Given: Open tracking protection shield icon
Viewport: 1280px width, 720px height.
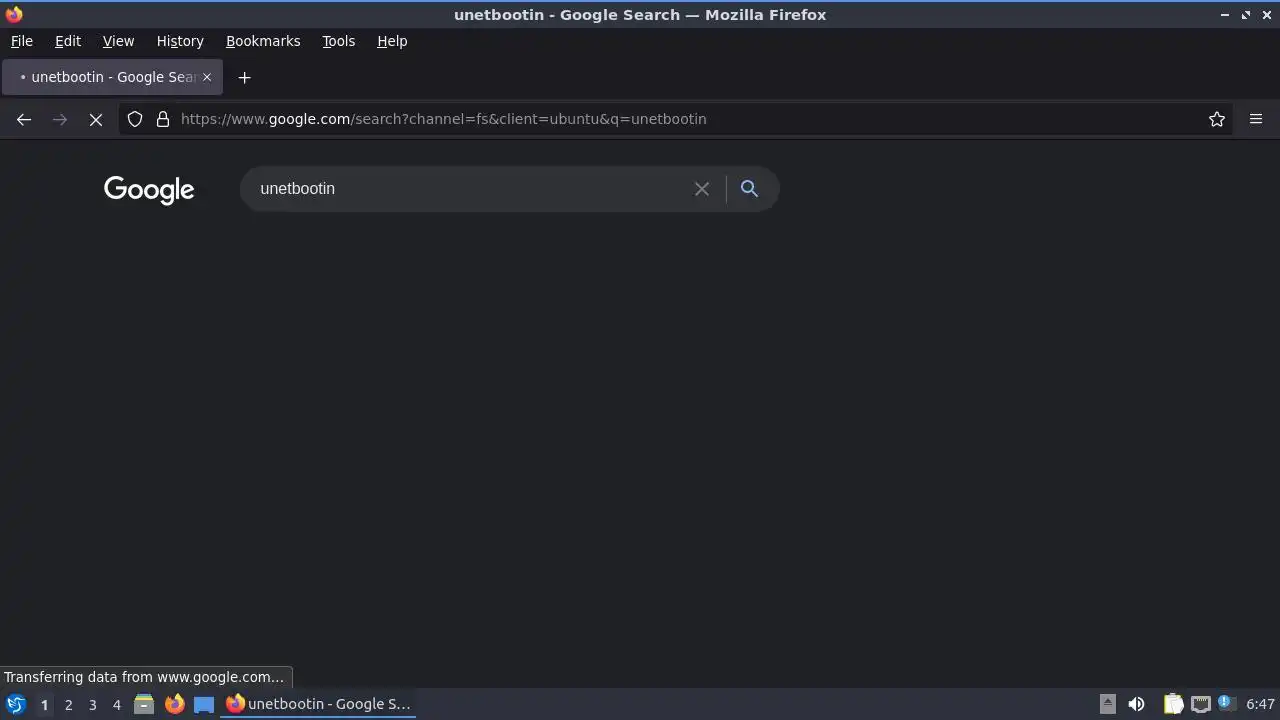Looking at the screenshot, I should 135,119.
